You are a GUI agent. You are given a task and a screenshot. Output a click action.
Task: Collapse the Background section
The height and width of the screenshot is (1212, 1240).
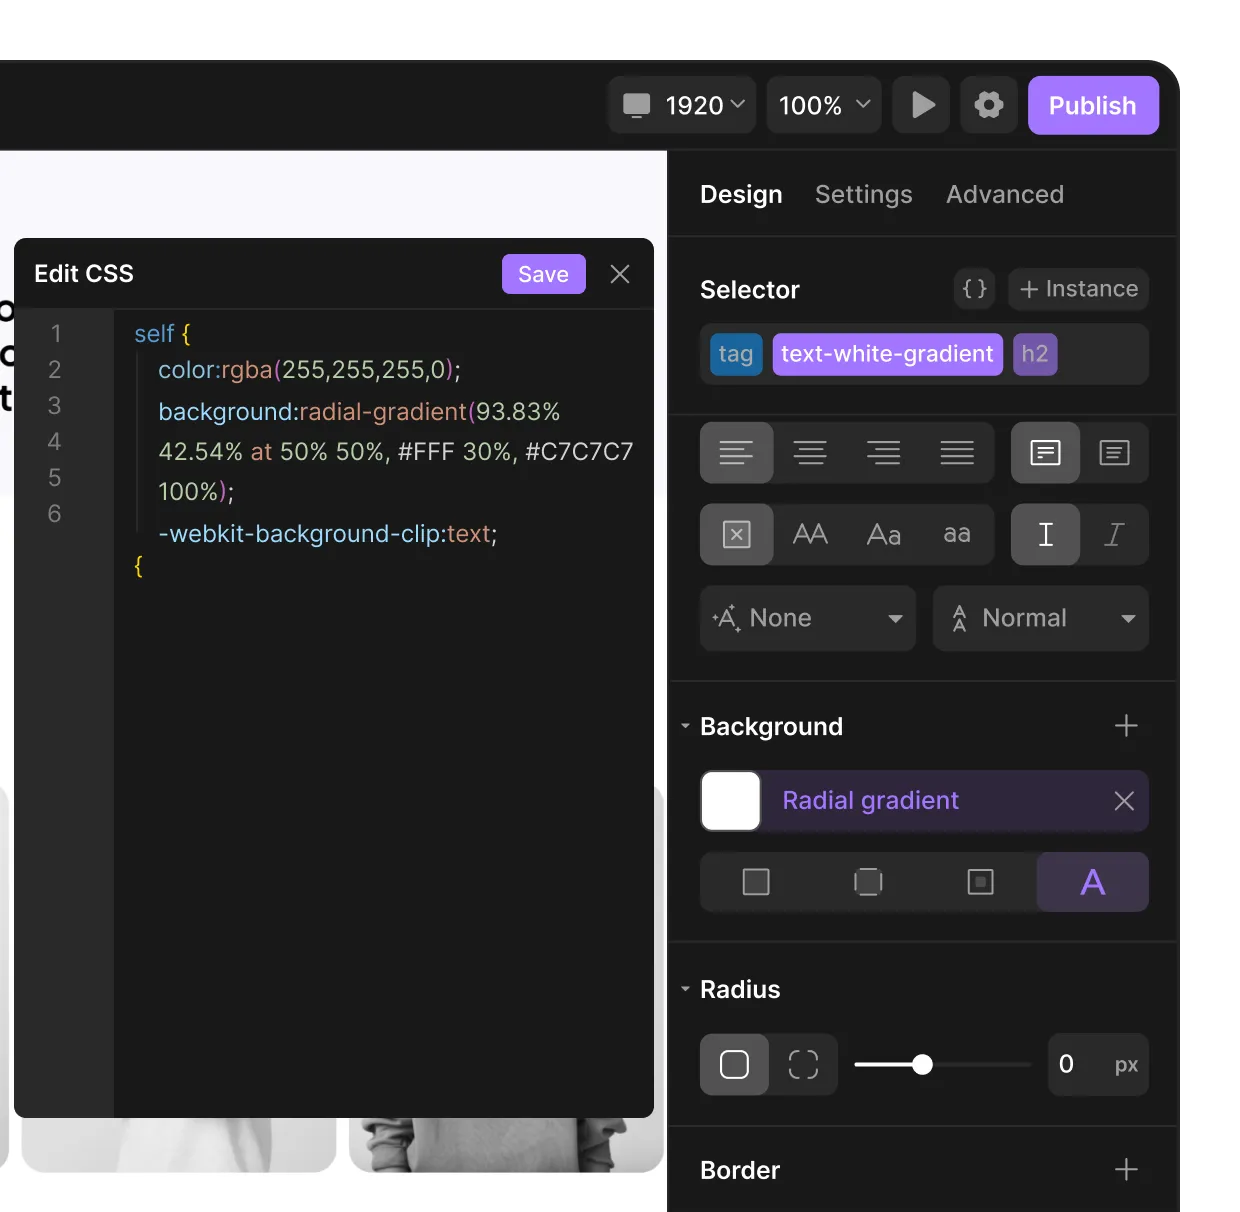(x=686, y=726)
